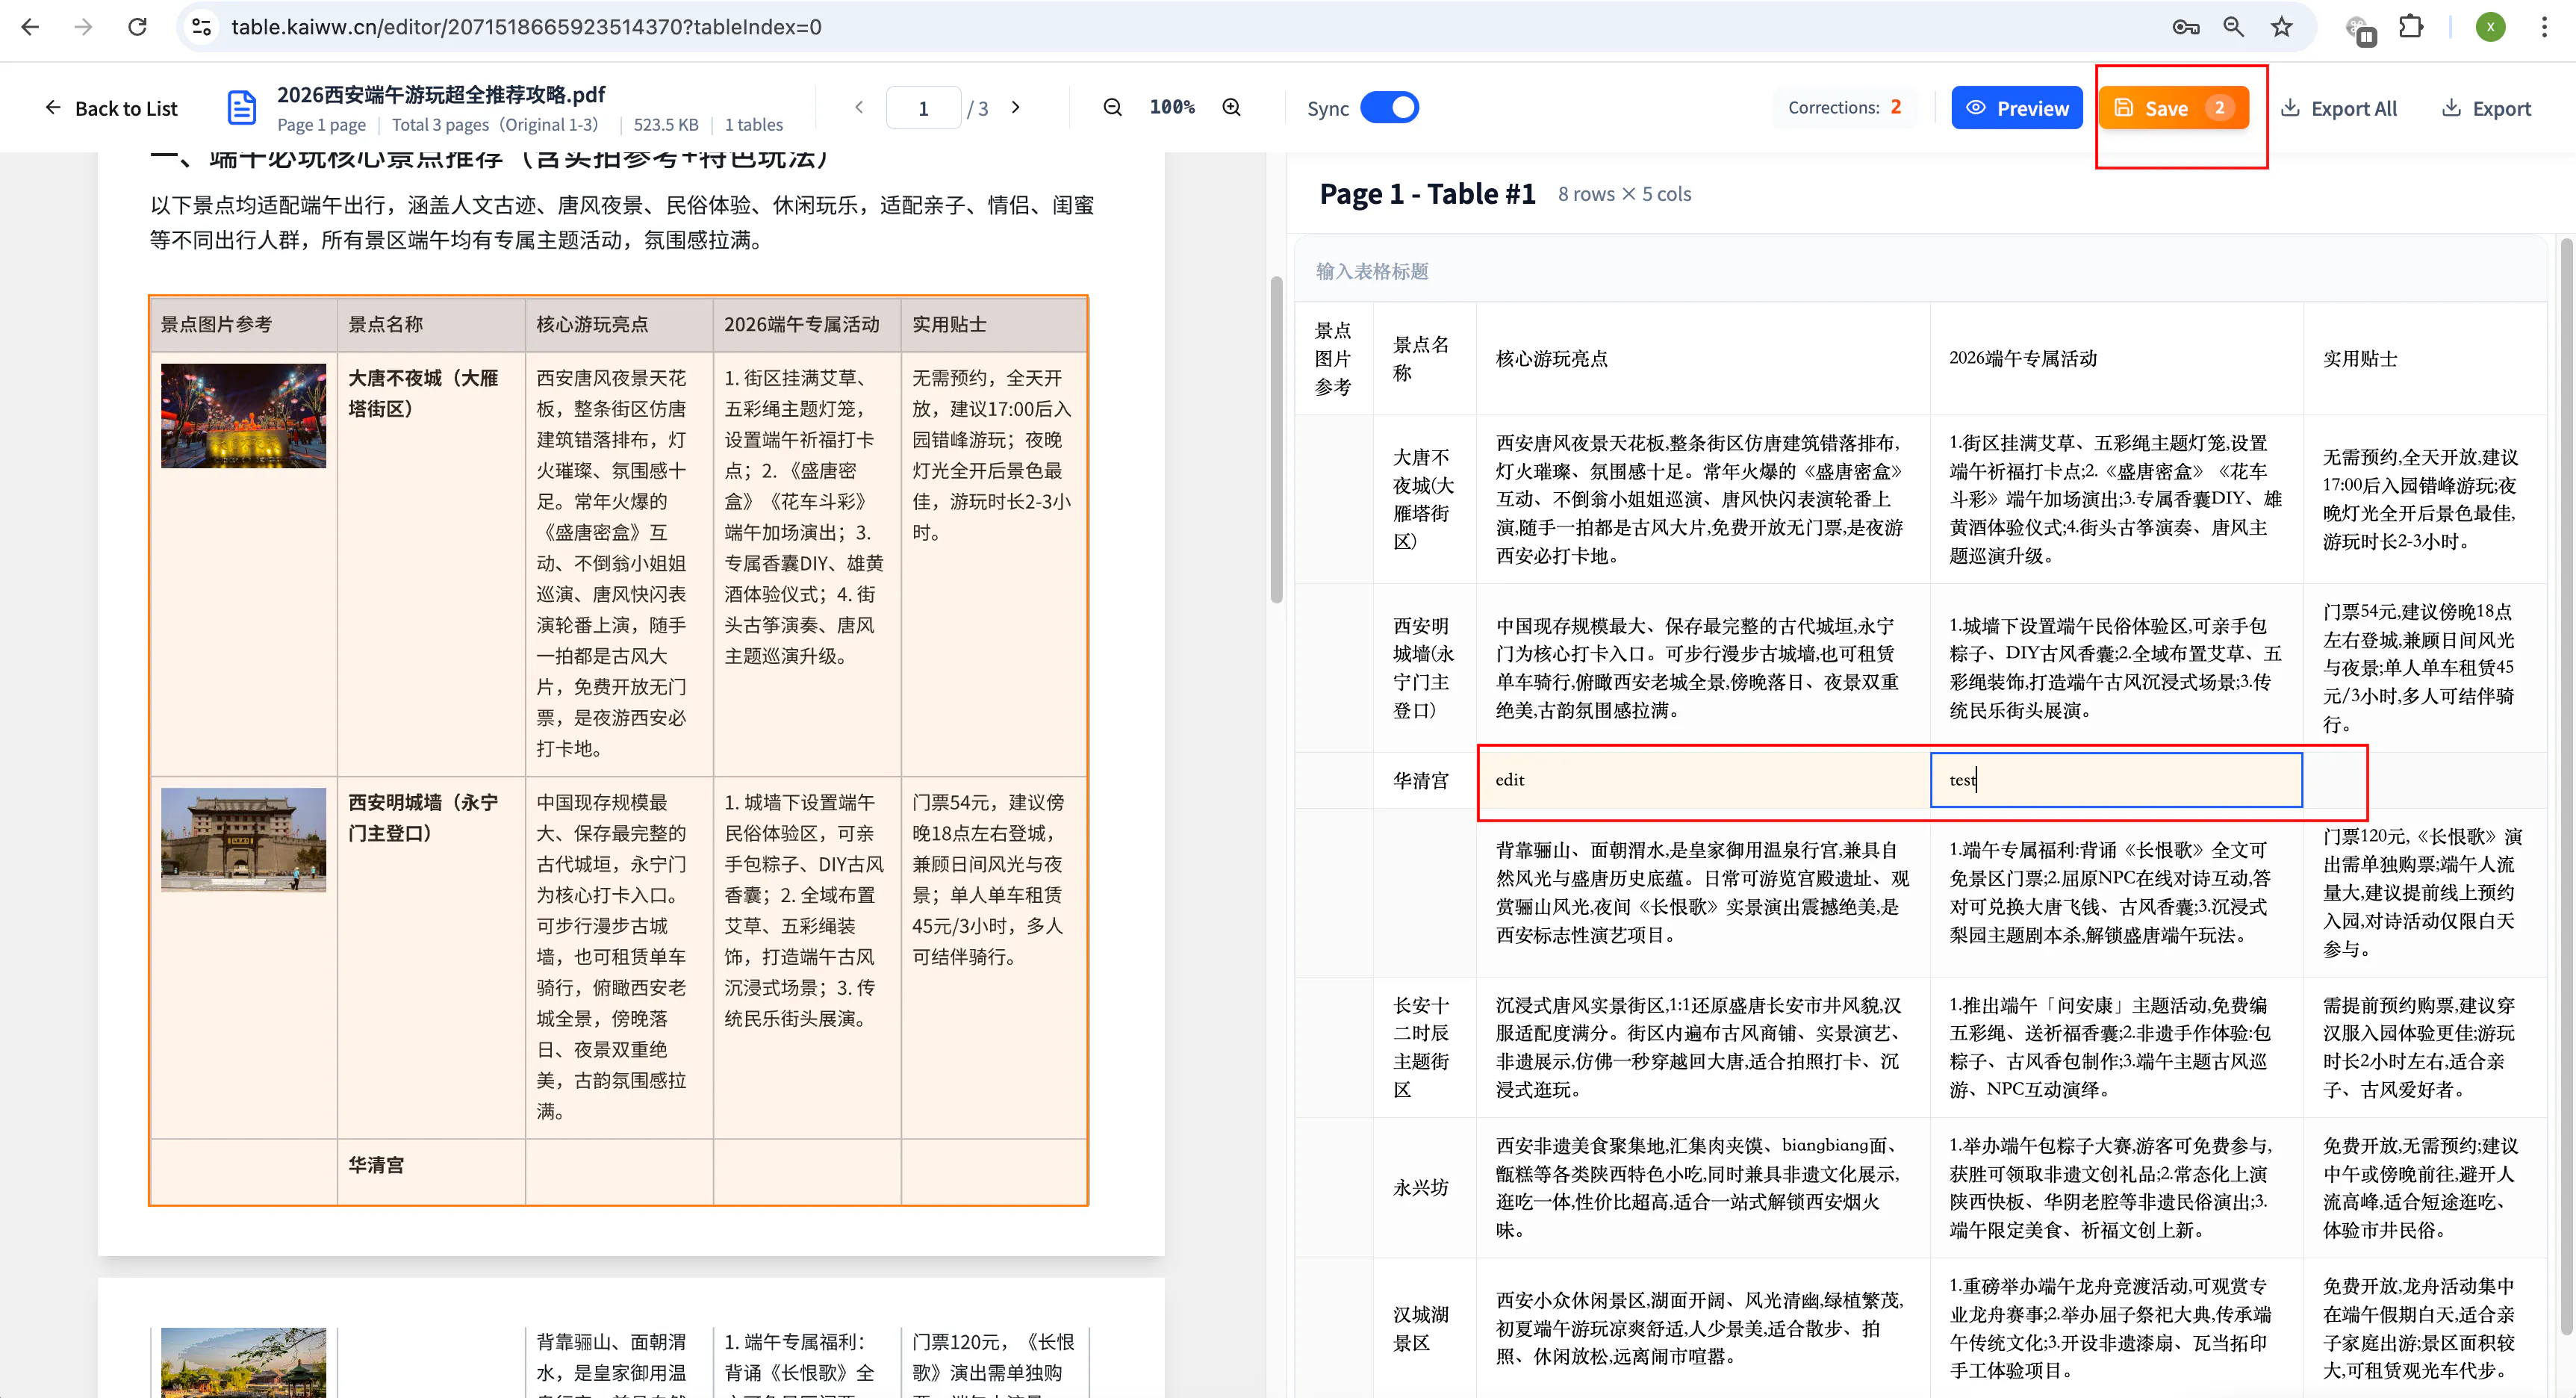Click header cell 景点名称 in editor

pyautogui.click(x=1424, y=358)
